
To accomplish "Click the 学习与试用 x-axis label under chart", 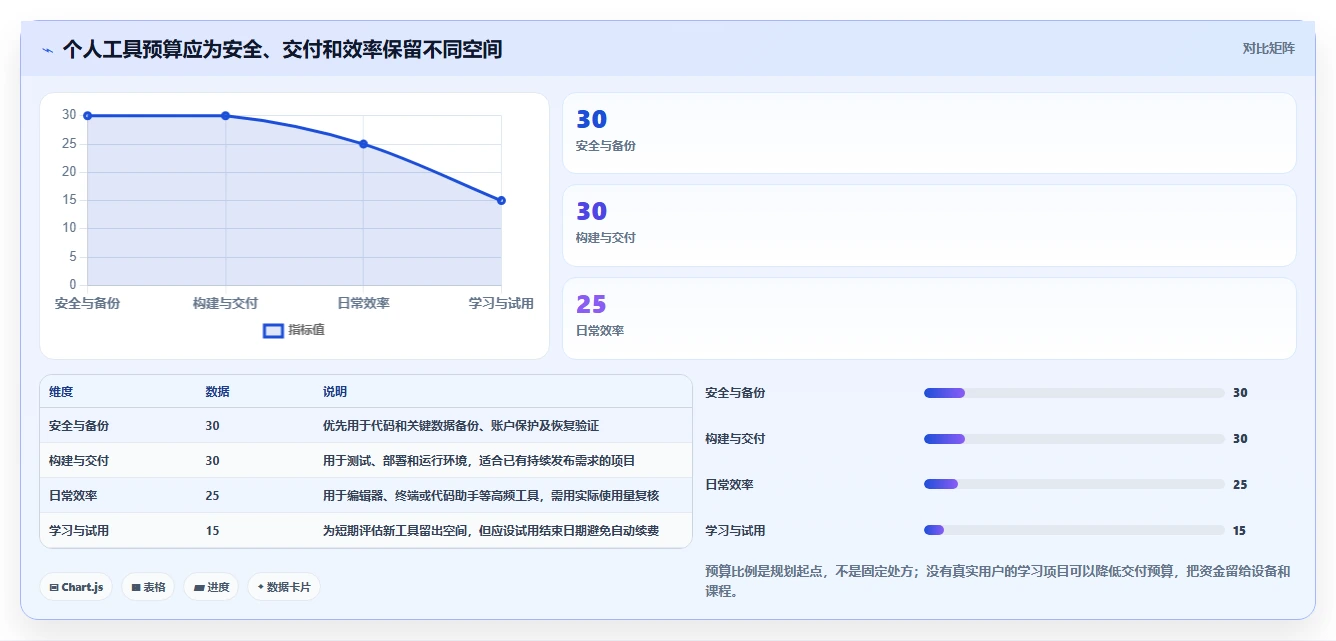I will click(501, 303).
